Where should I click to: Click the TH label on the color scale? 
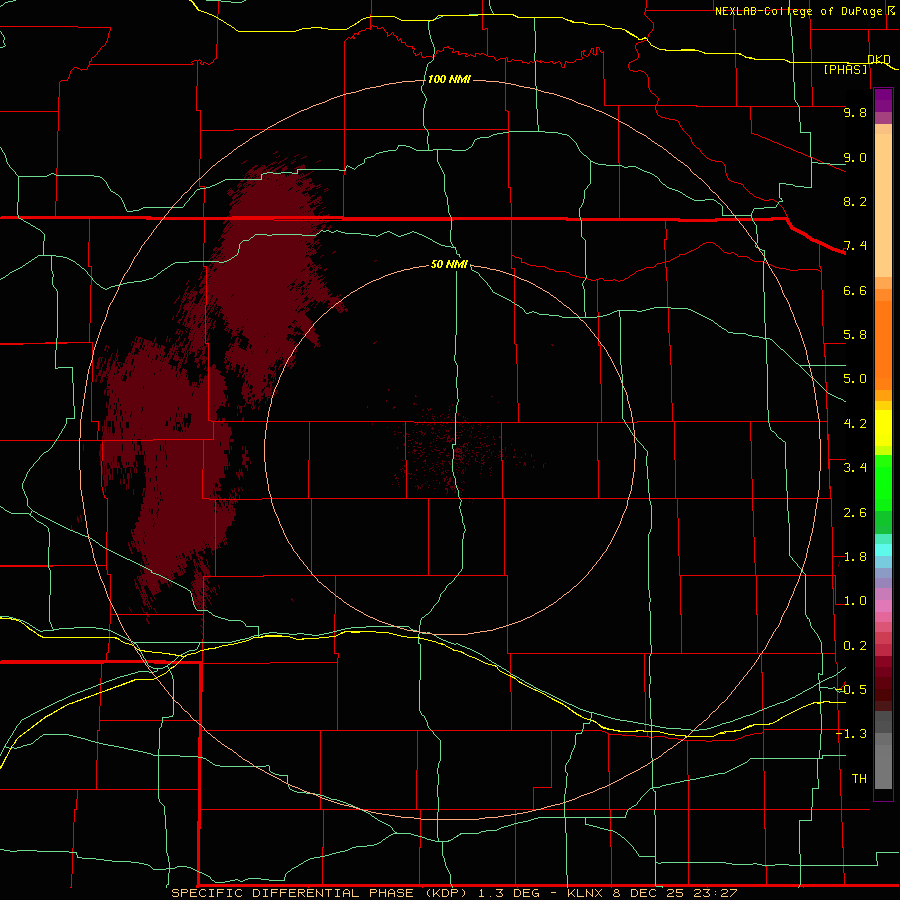pos(859,779)
